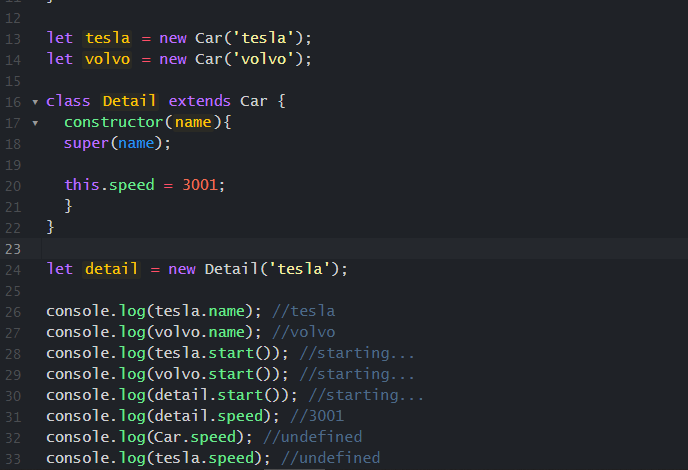Screen dimensions: 688x470
Task: Click line number 14 in gutter
Action: (13, 60)
